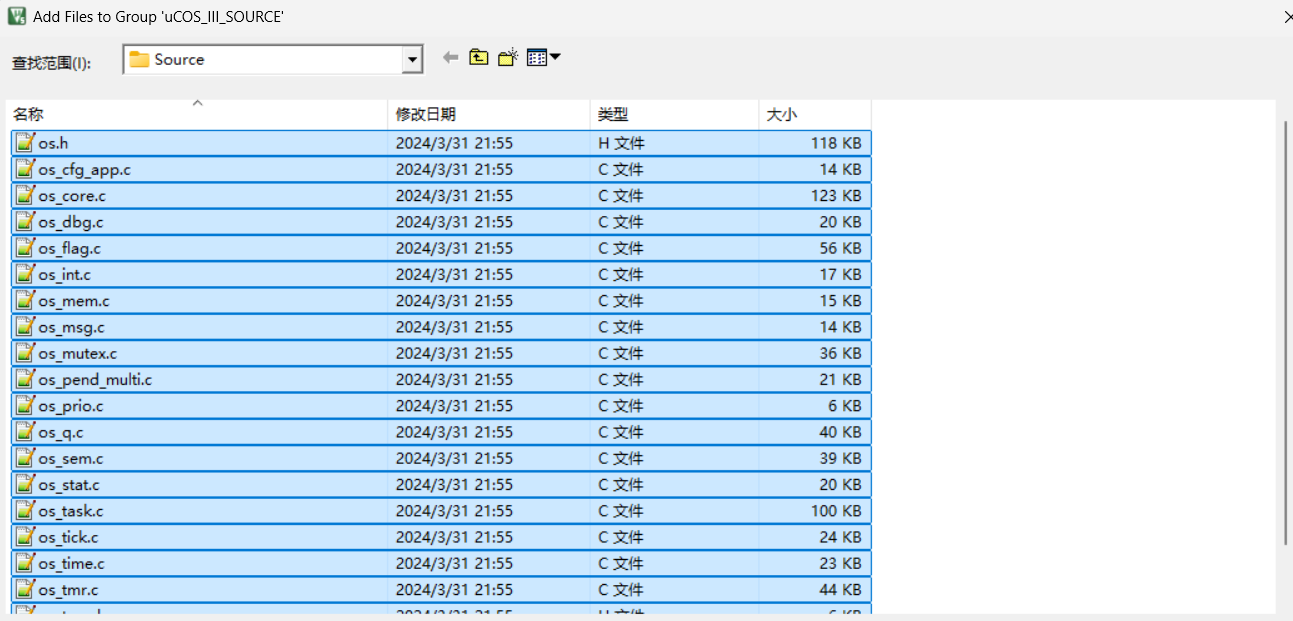Image resolution: width=1293 pixels, height=621 pixels.
Task: Sort files by 大小 column
Action: pos(815,114)
